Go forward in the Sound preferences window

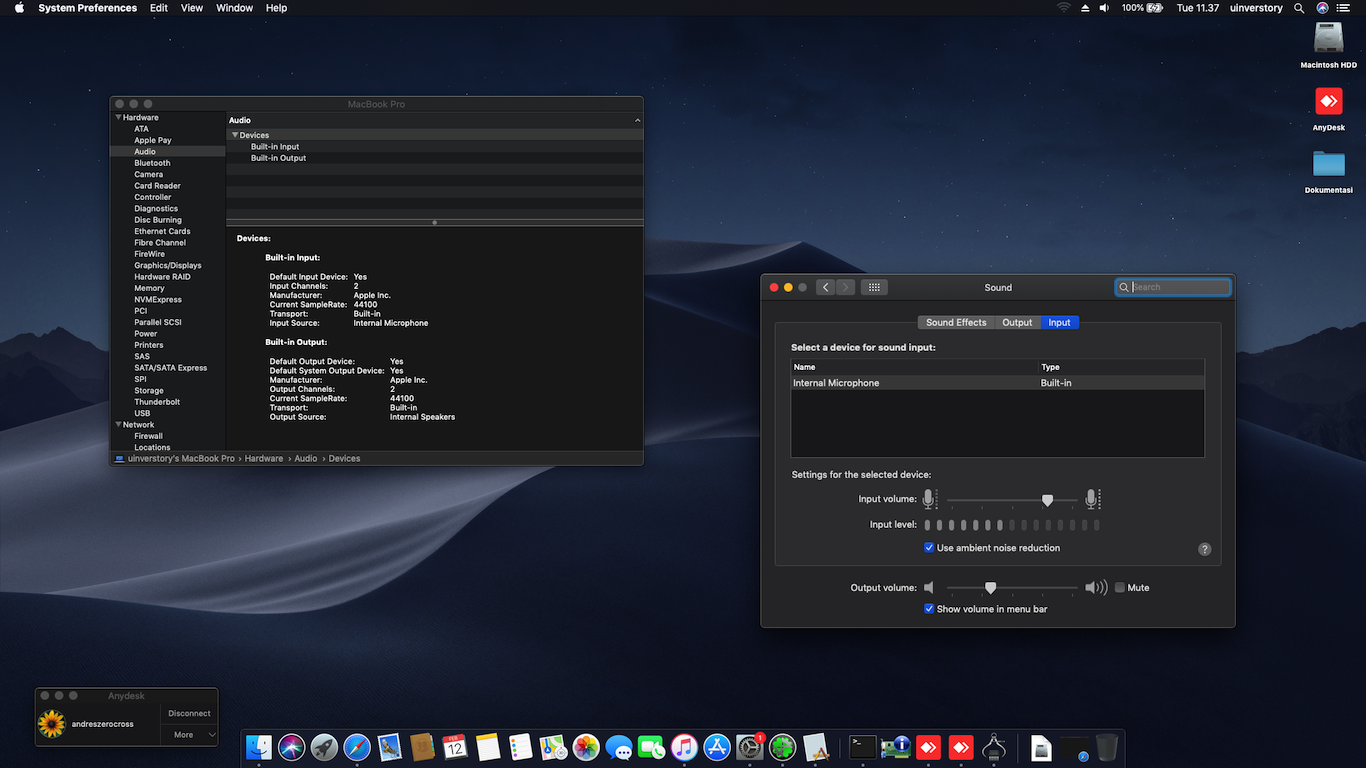(846, 287)
